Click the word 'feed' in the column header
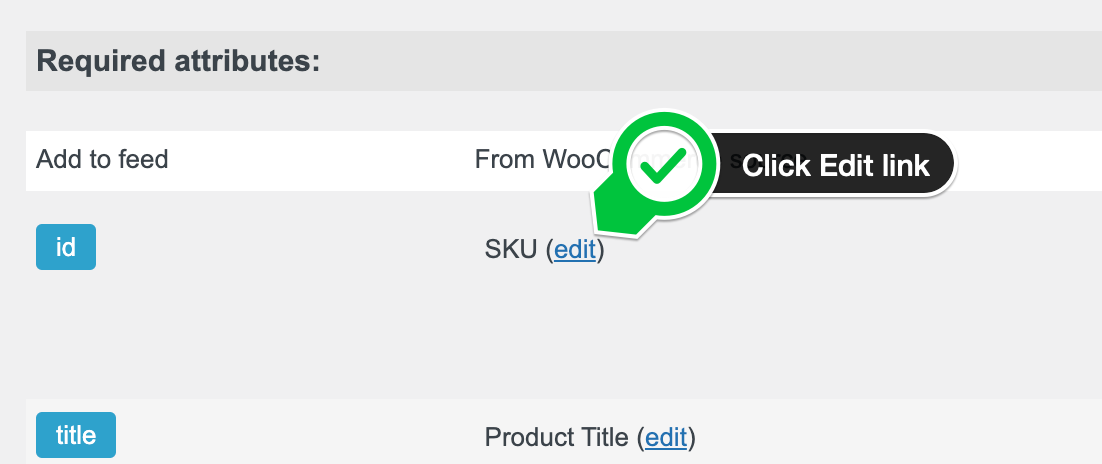This screenshot has height=464, width=1102. pyautogui.click(x=145, y=159)
